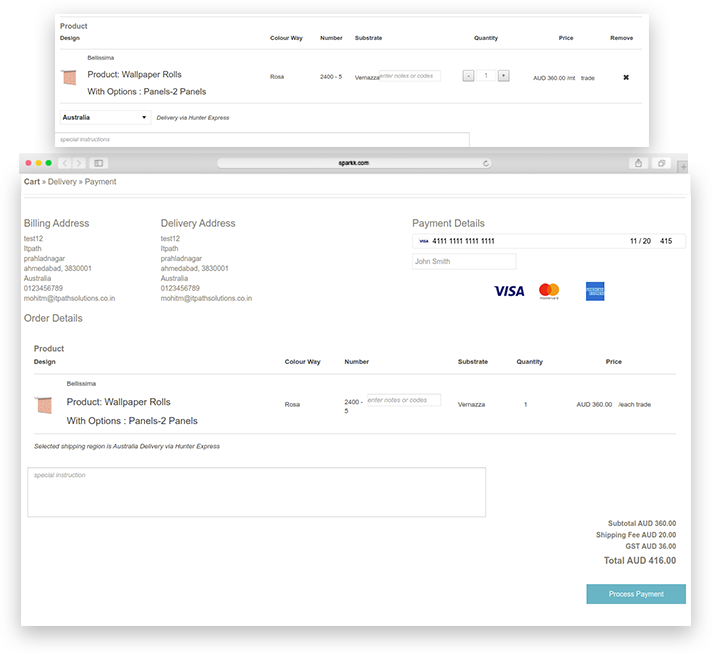
Task: Click the browser forward arrow
Action: 79,163
